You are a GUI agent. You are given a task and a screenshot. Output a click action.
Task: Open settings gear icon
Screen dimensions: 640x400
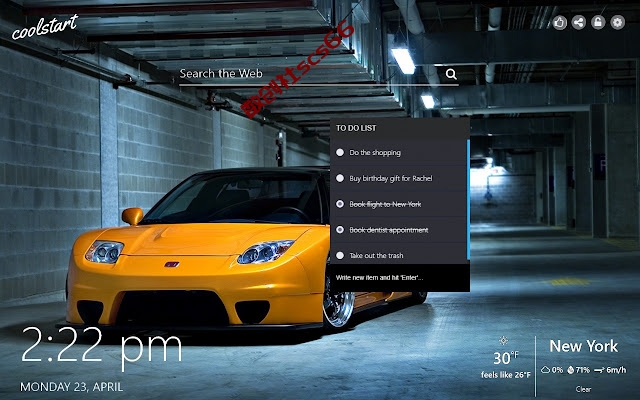[618, 22]
